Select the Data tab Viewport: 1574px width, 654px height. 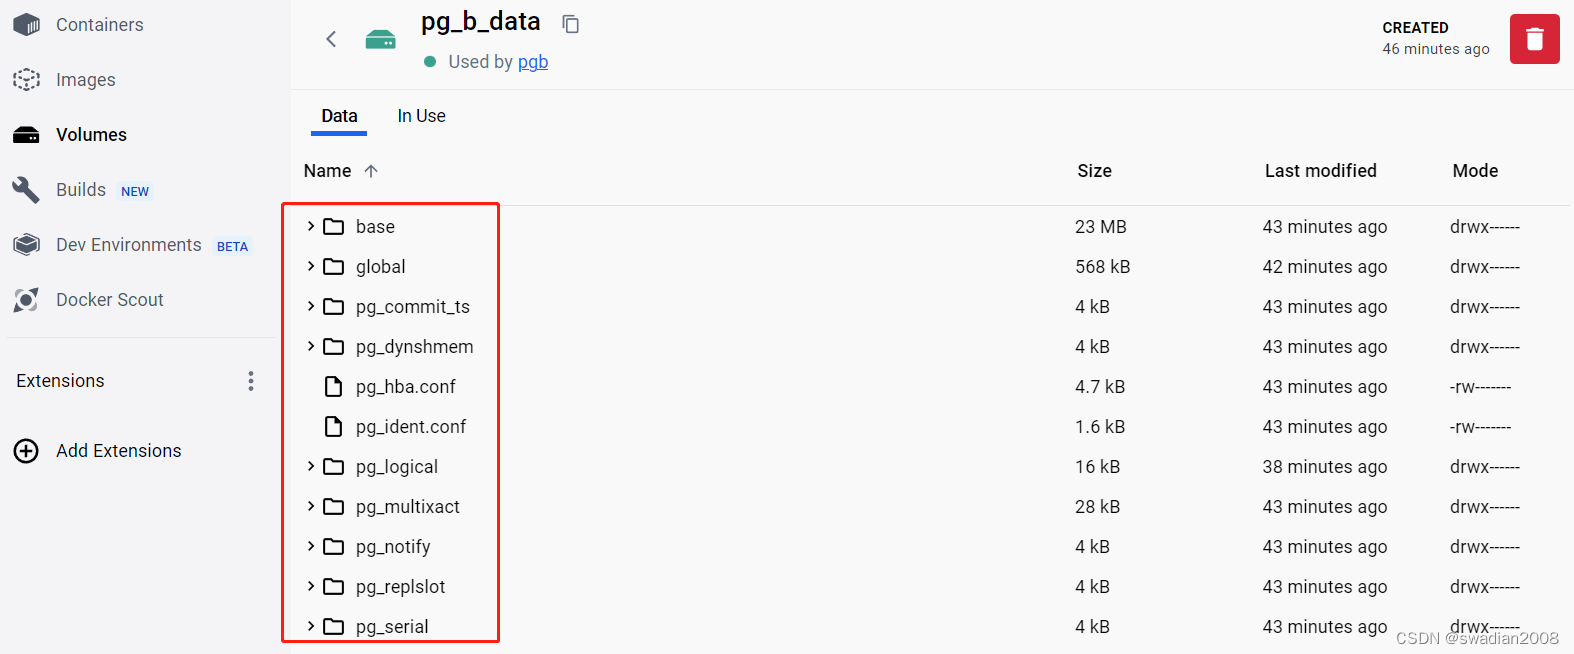tap(339, 116)
